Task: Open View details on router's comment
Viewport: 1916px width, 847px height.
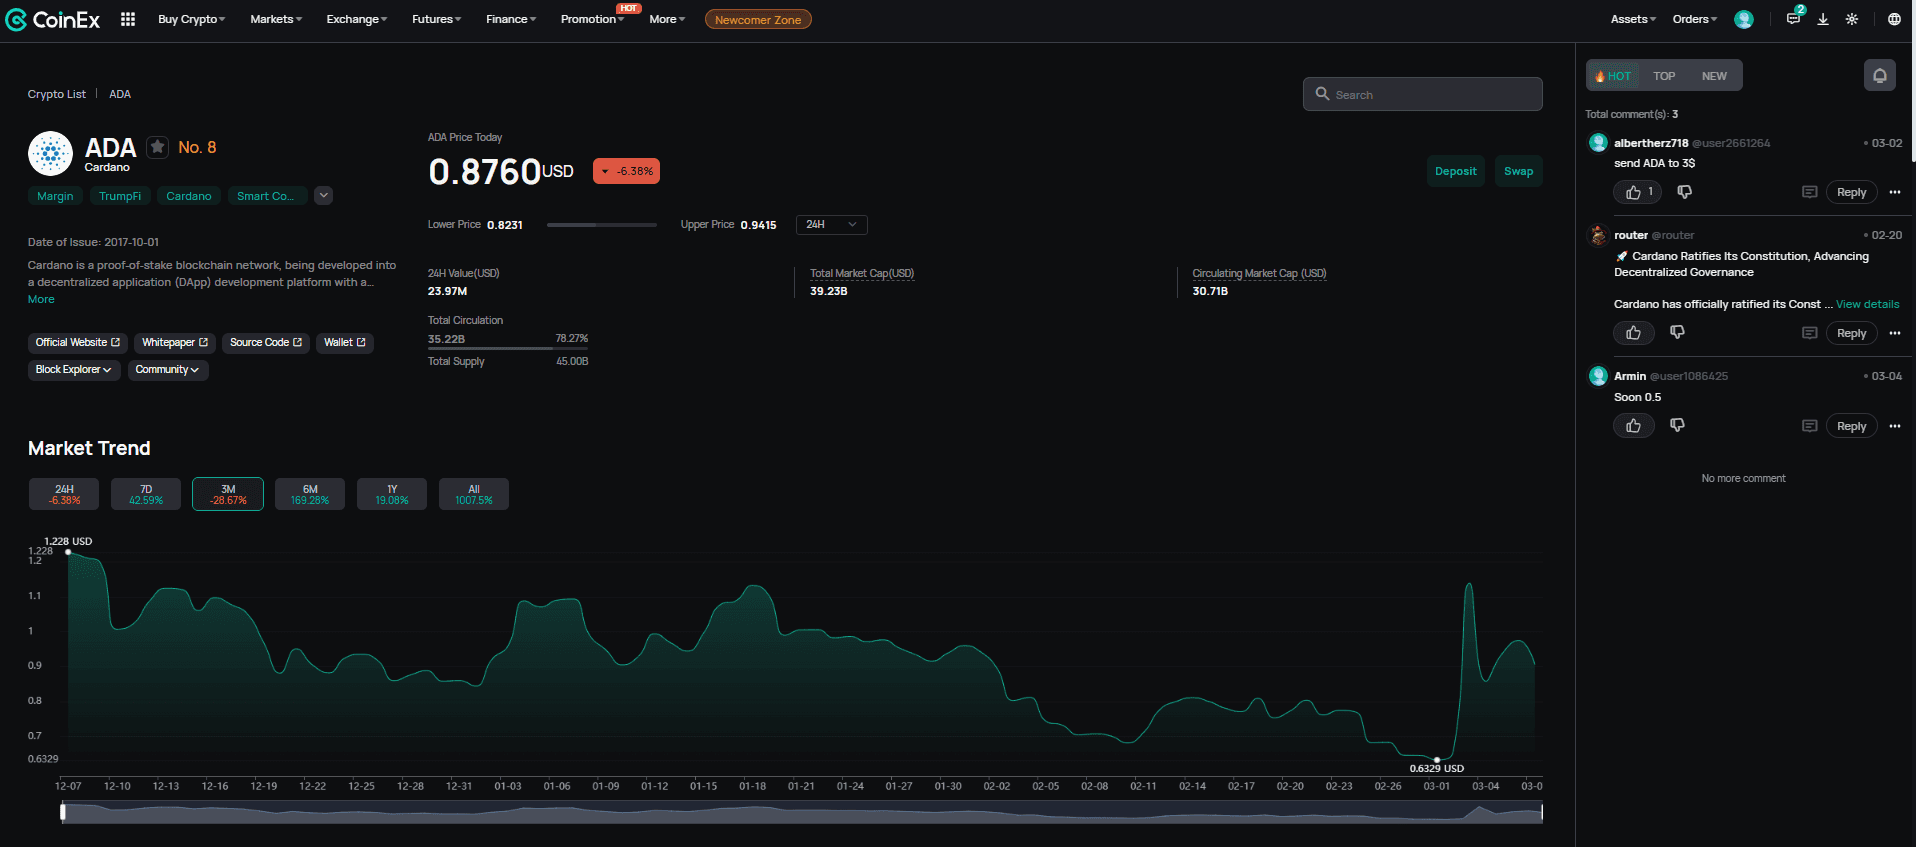Action: (1867, 304)
